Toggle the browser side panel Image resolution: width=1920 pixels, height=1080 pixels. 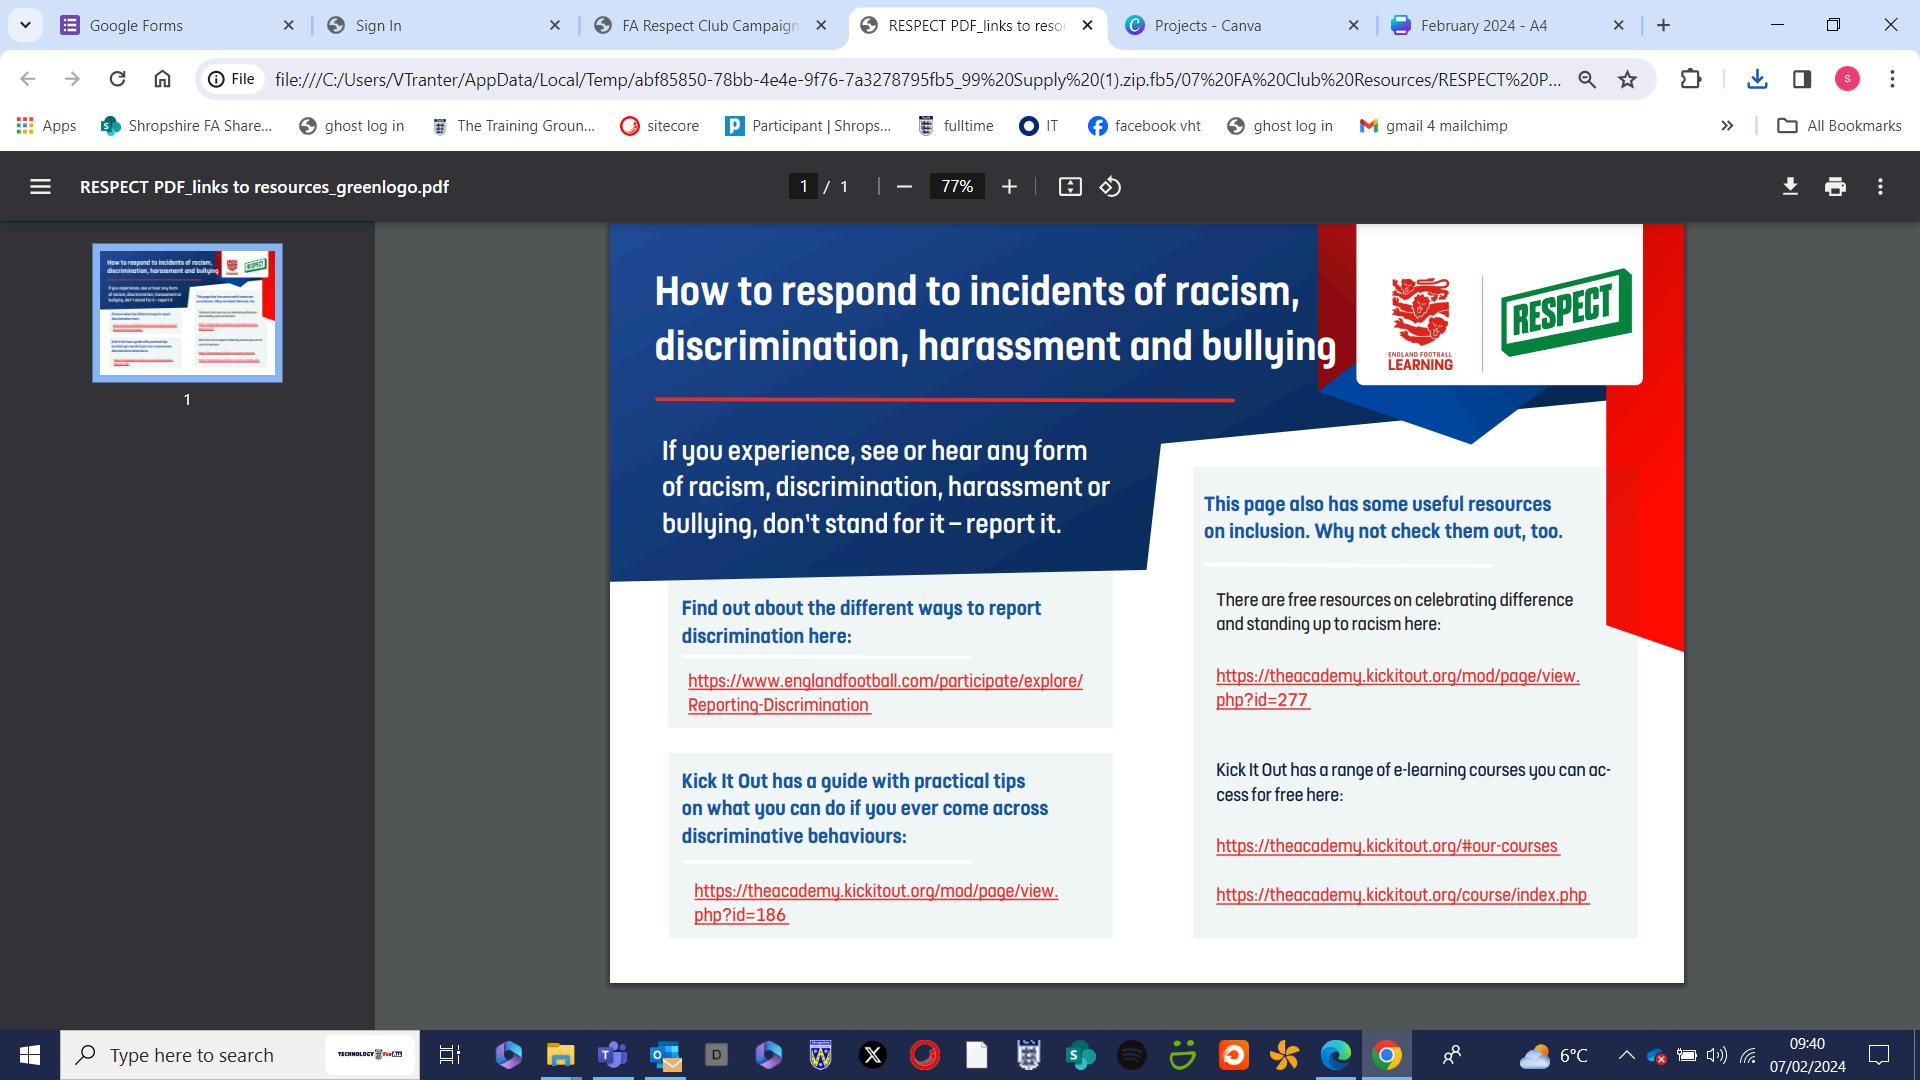coord(1802,79)
